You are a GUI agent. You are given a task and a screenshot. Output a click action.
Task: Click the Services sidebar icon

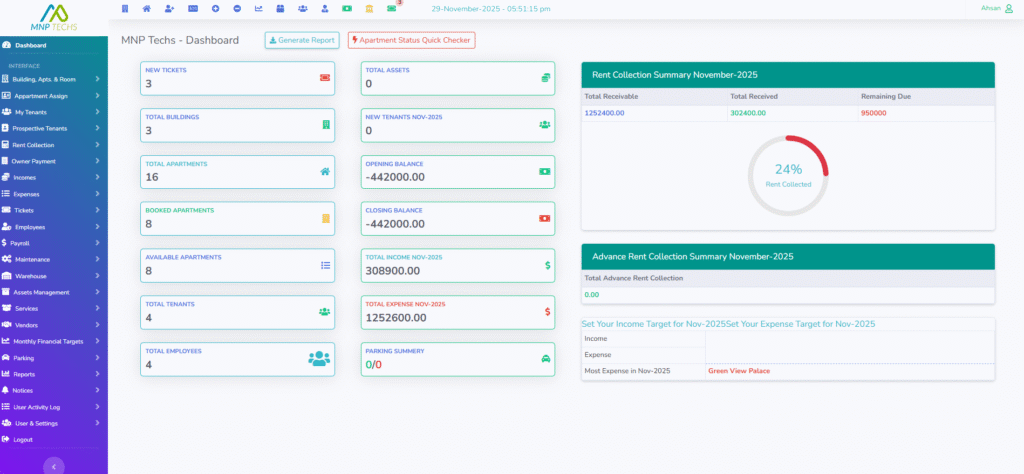tap(7, 308)
